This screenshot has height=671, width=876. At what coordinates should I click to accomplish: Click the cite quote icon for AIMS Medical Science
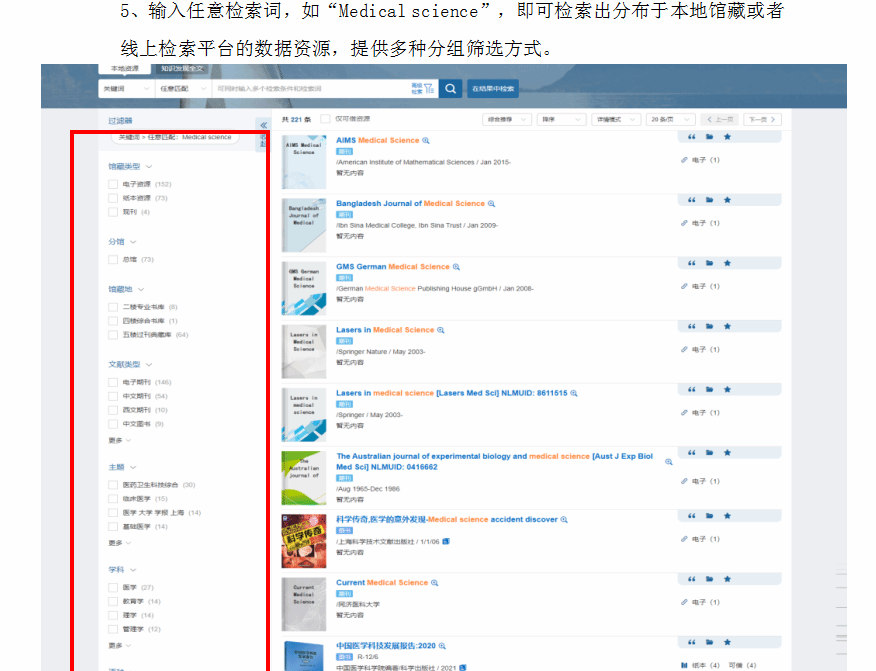(x=690, y=136)
